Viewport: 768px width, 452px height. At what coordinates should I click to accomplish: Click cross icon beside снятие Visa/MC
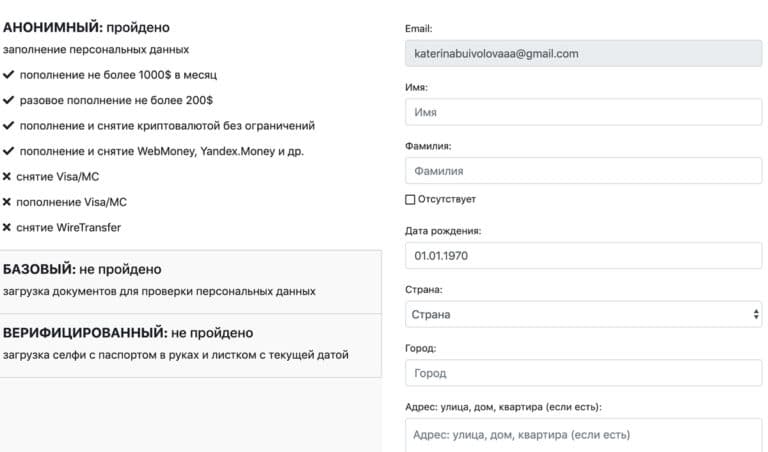7,177
